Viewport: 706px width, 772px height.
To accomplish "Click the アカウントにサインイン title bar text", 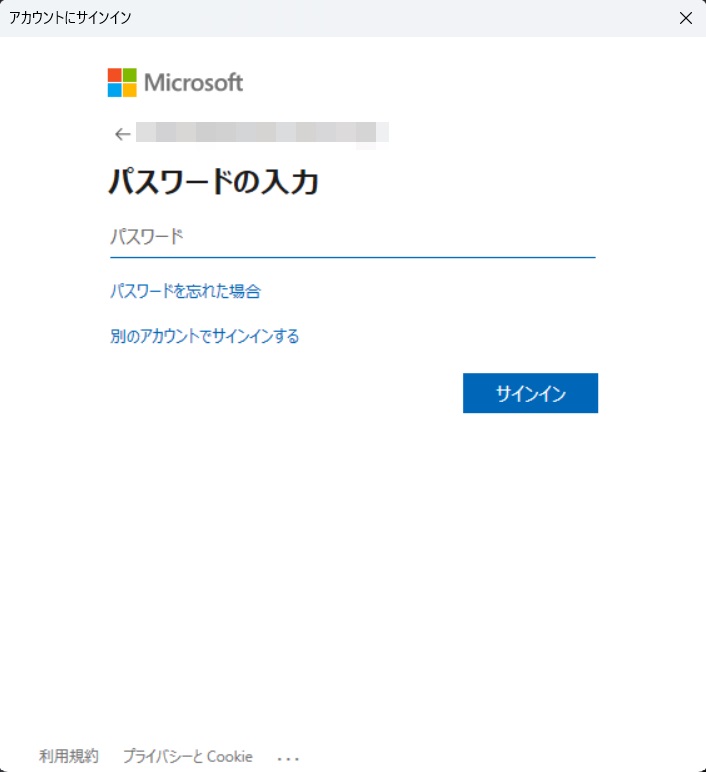I will pyautogui.click(x=70, y=18).
